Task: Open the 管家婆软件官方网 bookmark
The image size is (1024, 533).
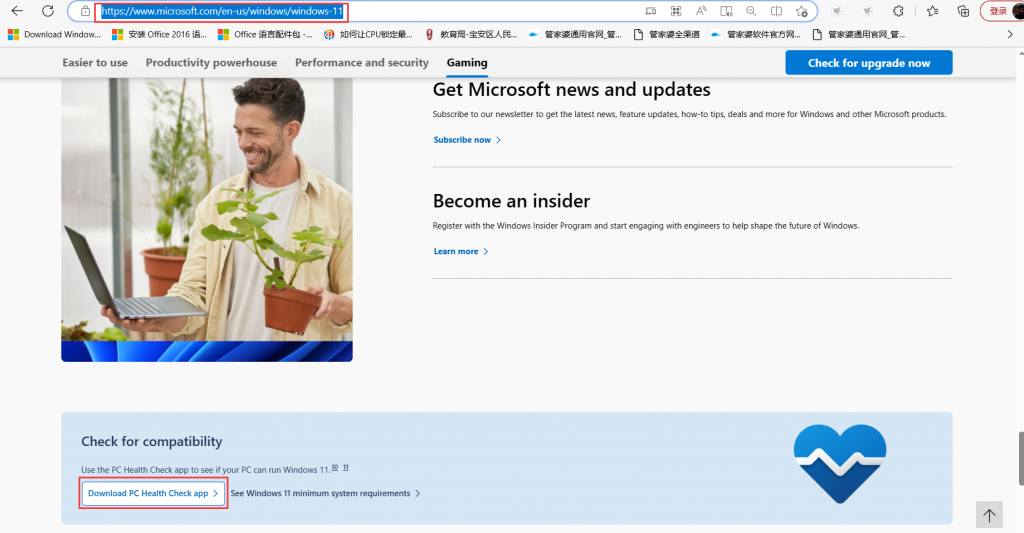Action: (x=756, y=35)
